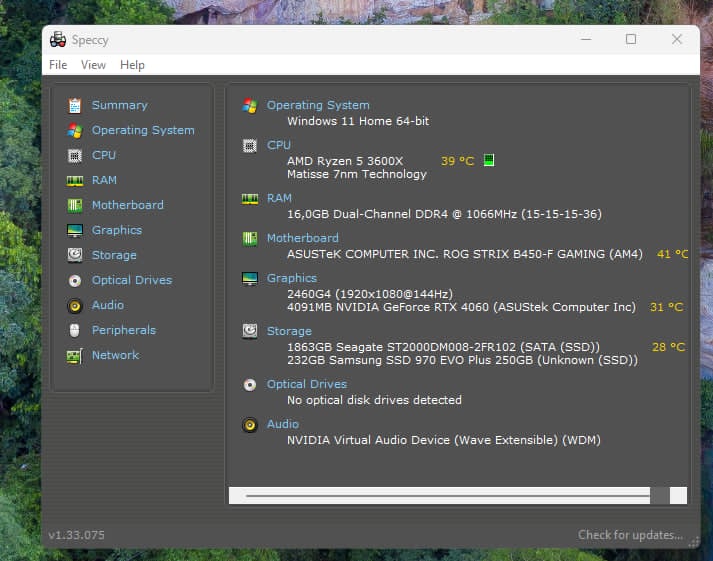Open the Help menu
Image resolution: width=713 pixels, height=561 pixels.
tap(132, 65)
